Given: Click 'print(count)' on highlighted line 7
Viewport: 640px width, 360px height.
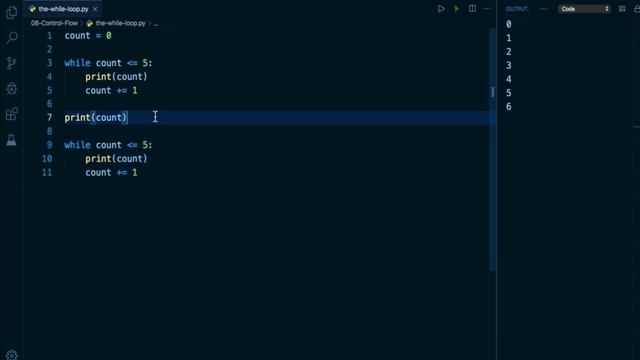Looking at the screenshot, I should coord(96,118).
